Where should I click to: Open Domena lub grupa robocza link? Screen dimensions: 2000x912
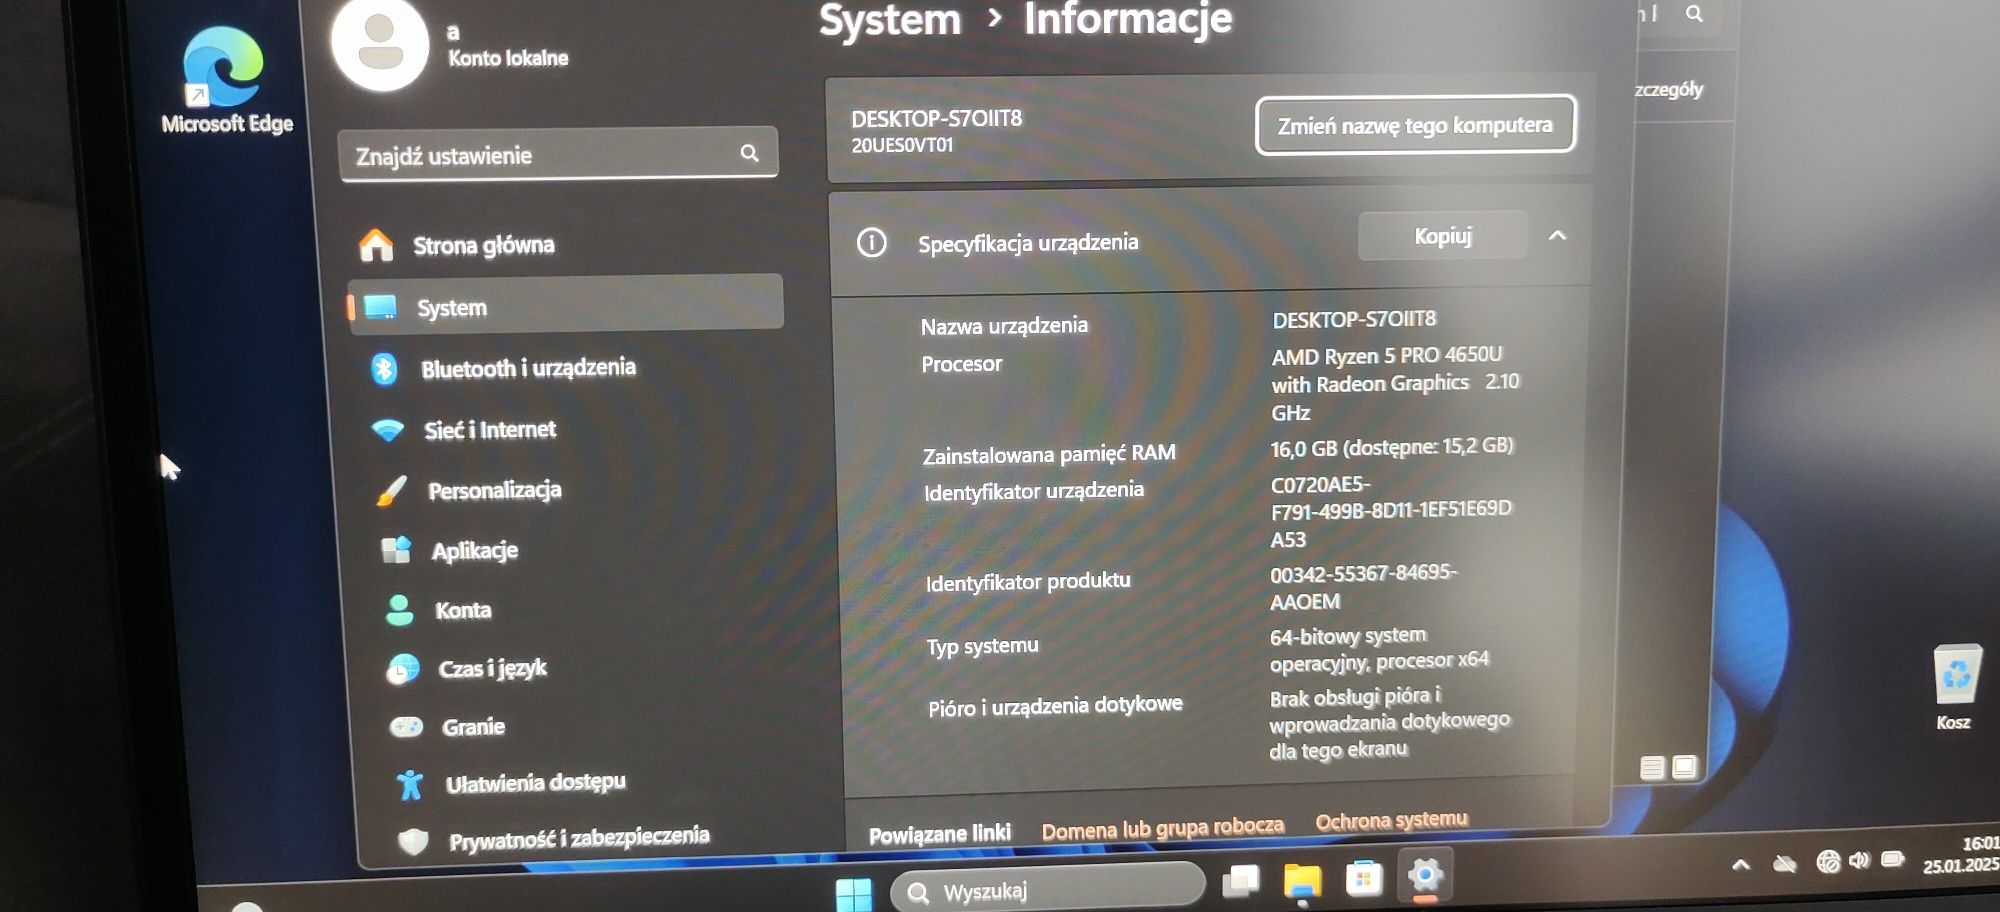1162,828
